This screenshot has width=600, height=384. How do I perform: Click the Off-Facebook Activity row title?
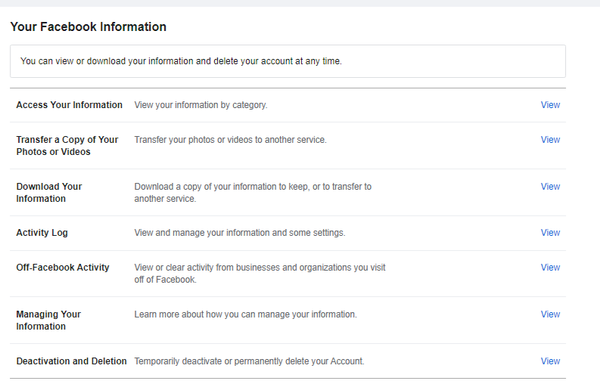pos(63,267)
